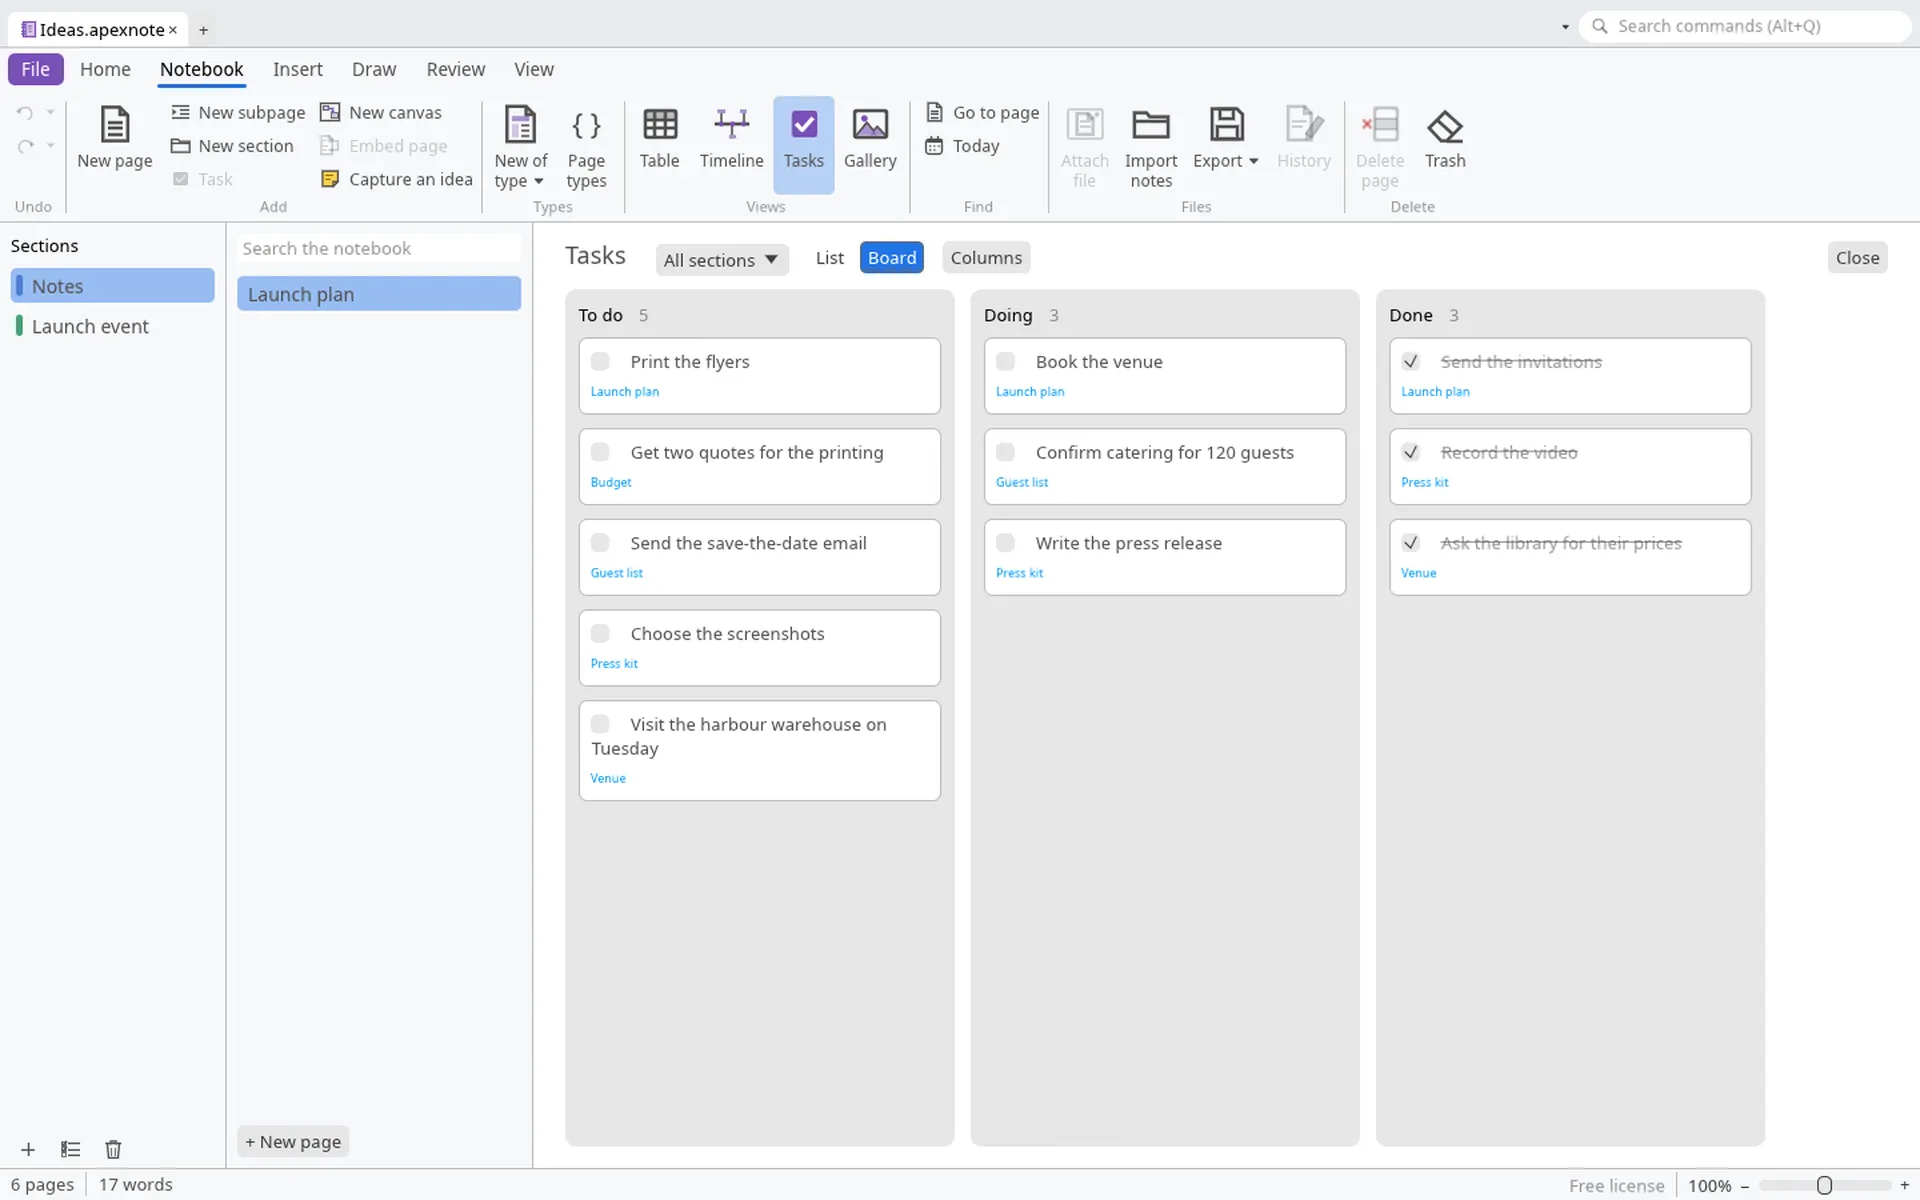
Task: Open the Gallery view
Action: point(870,138)
